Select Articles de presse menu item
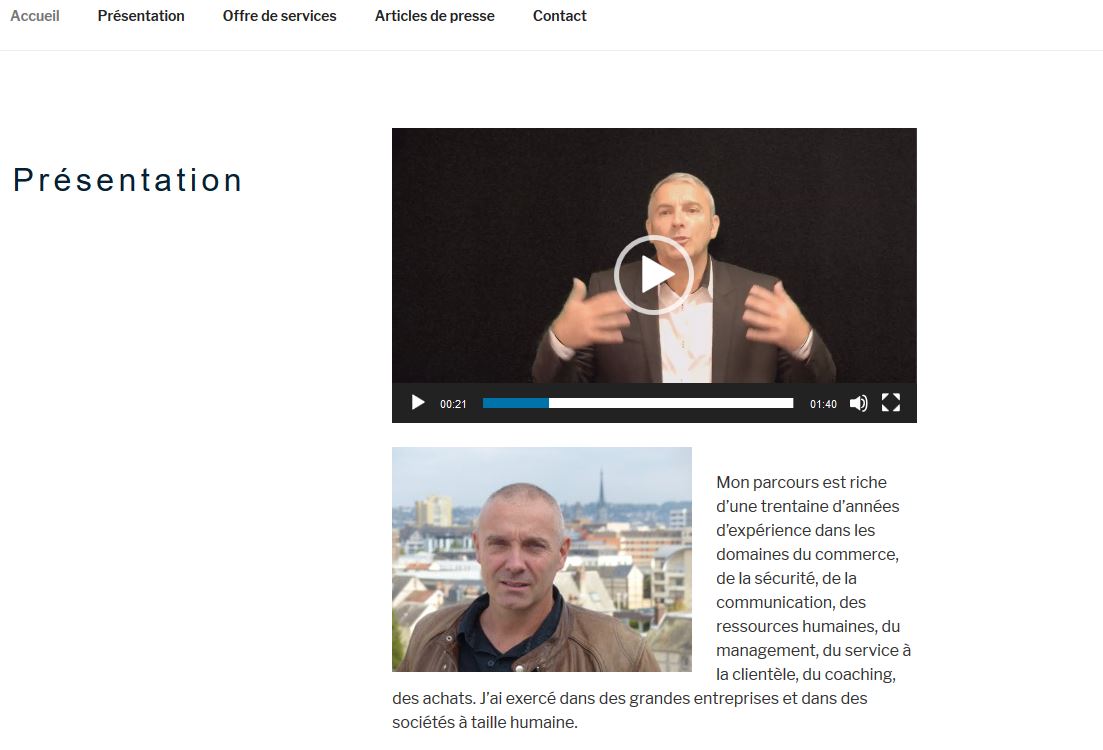The image size is (1103, 750). [435, 15]
